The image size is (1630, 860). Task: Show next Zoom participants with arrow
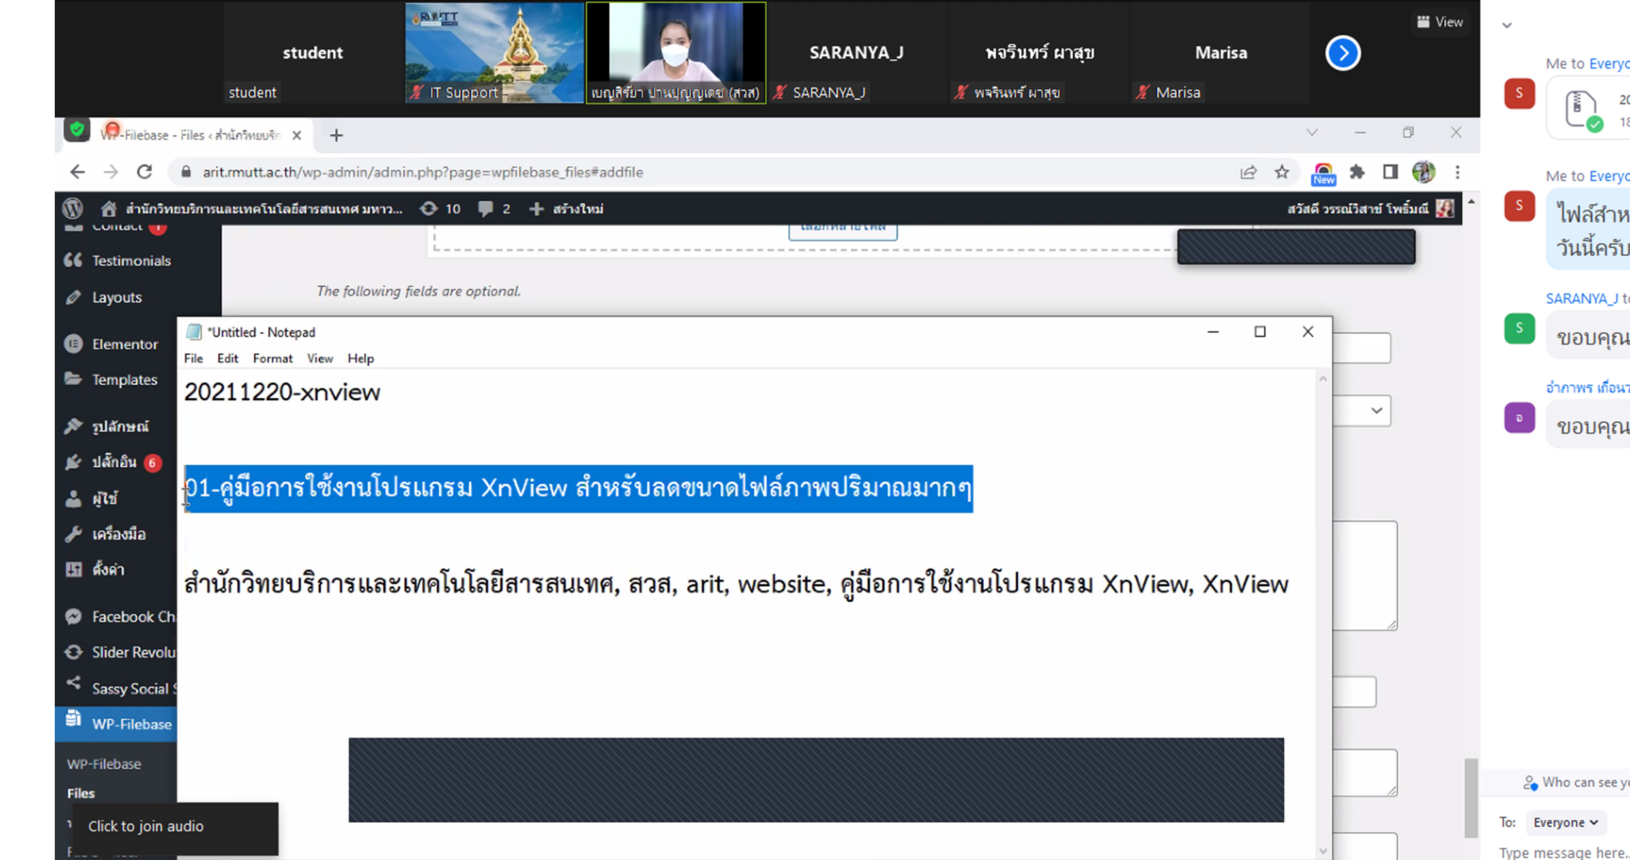(x=1343, y=53)
